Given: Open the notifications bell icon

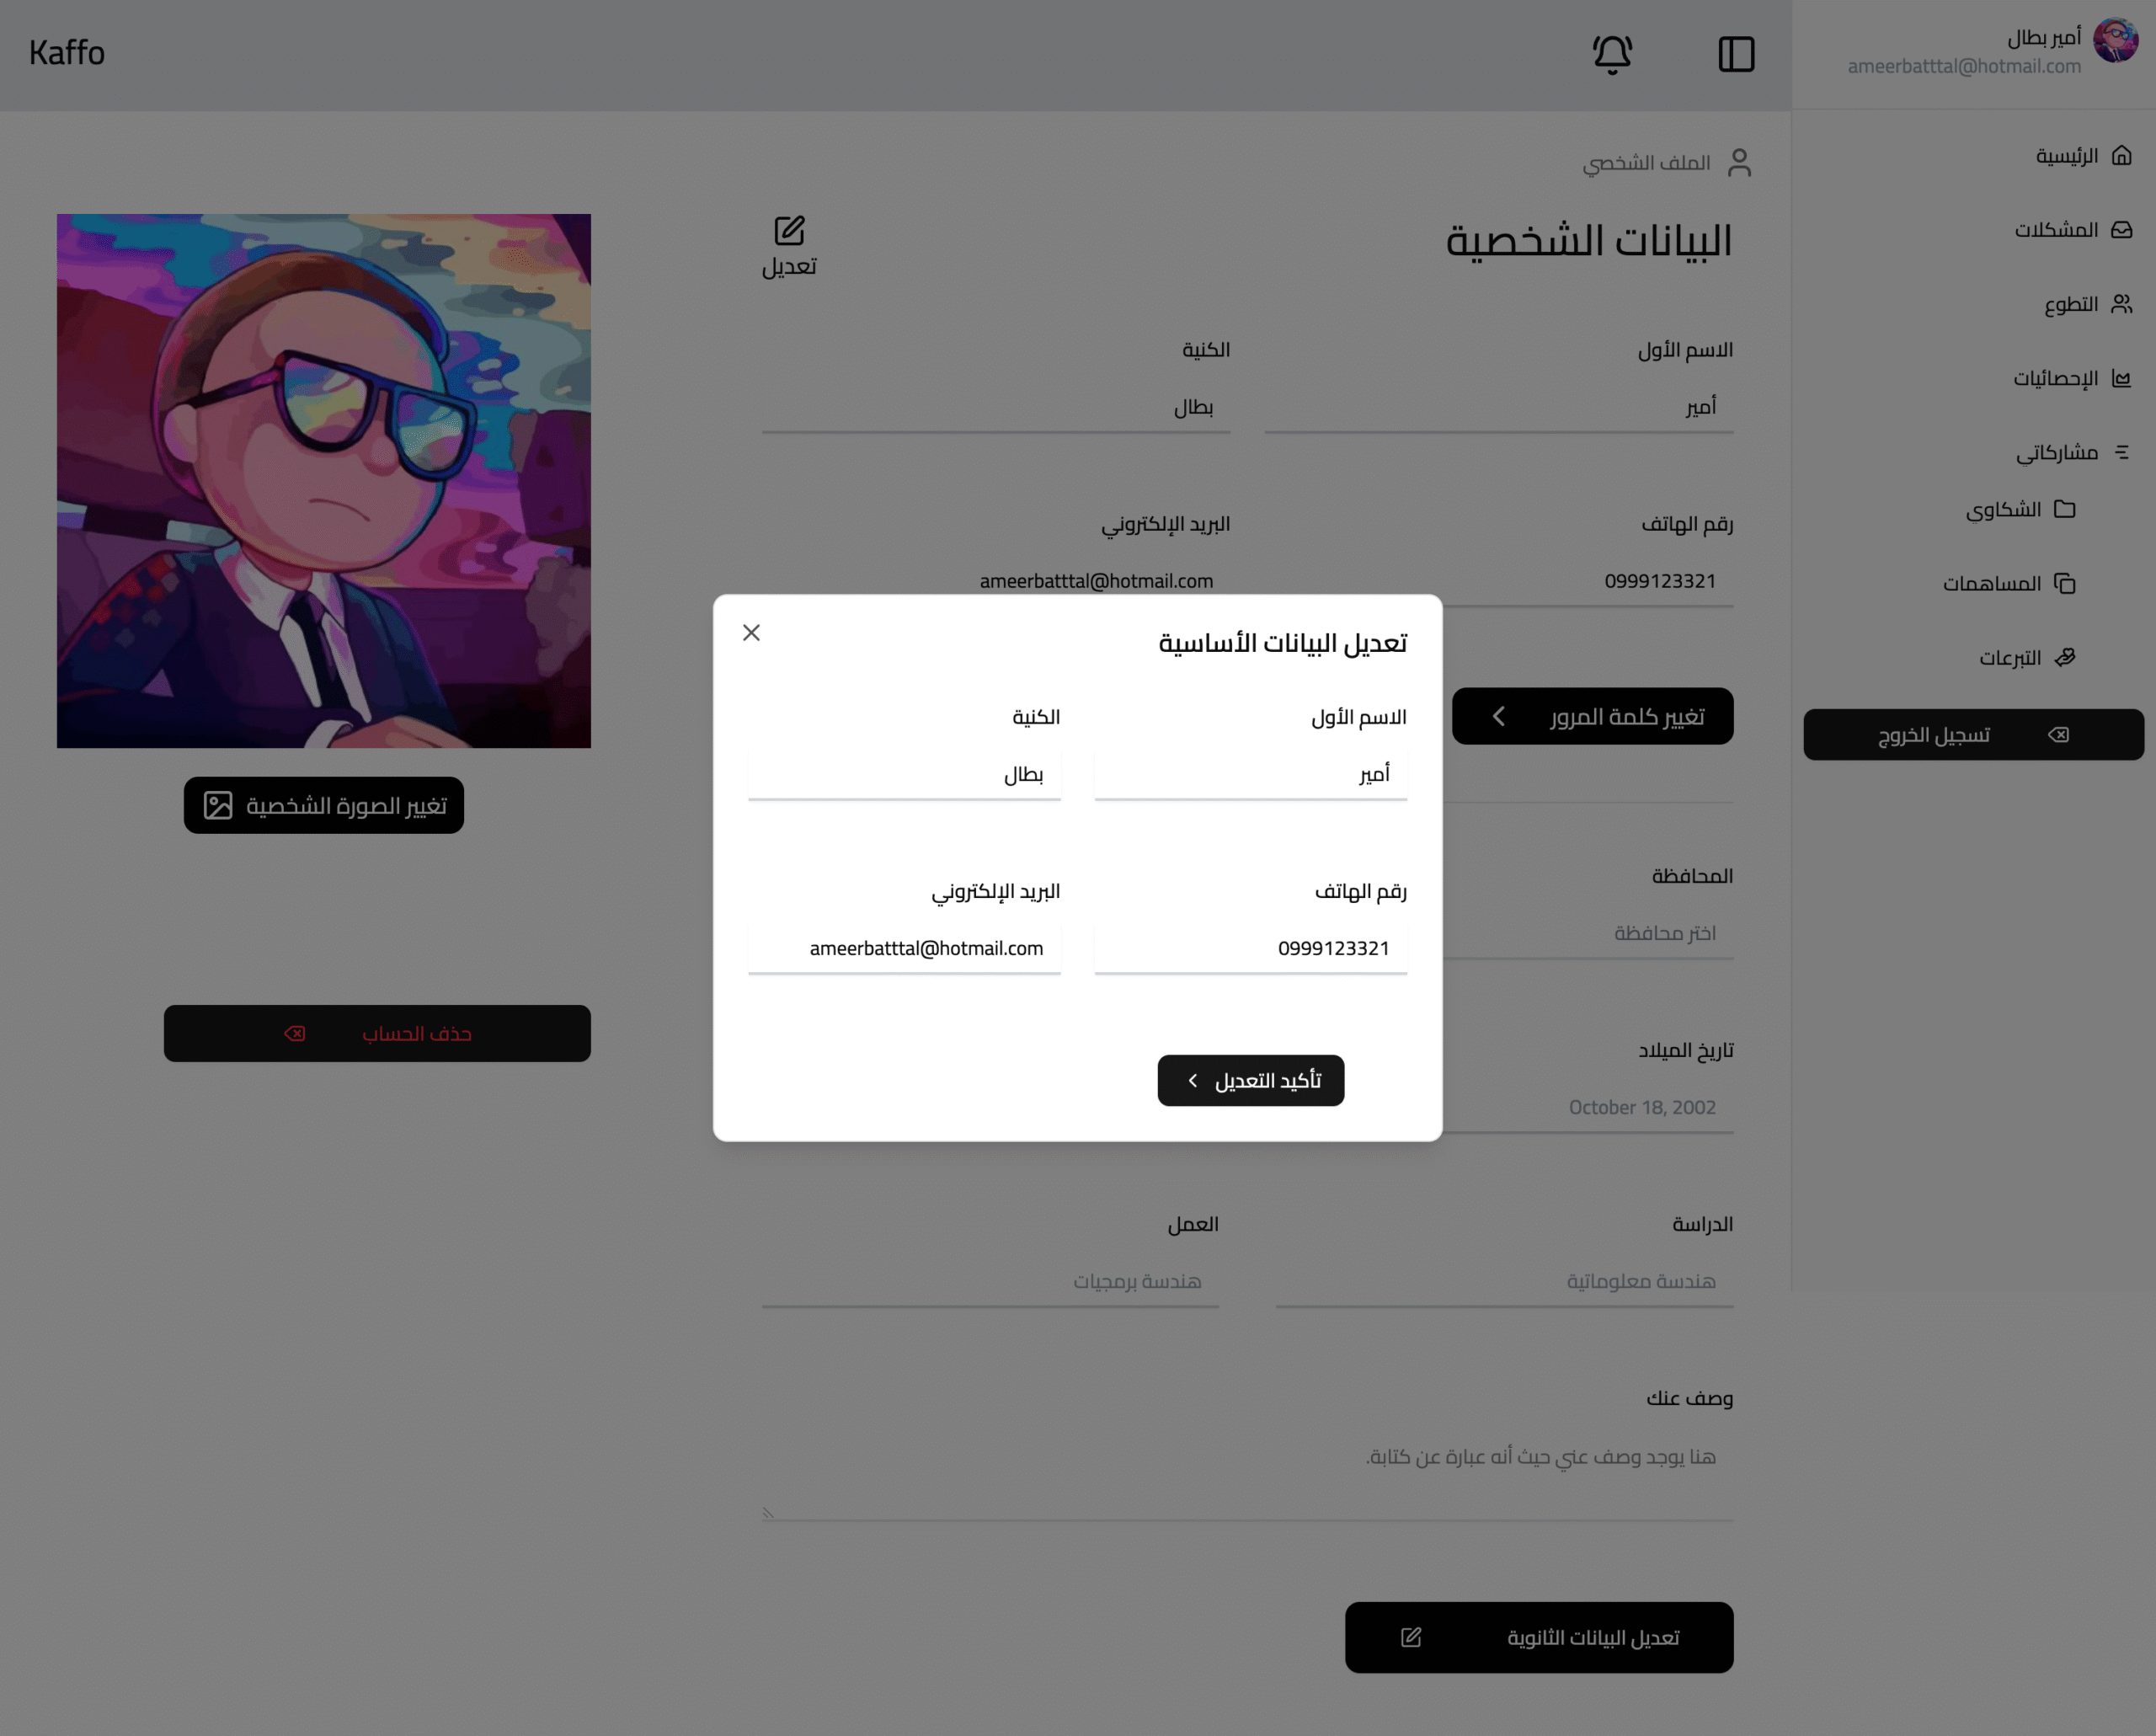Looking at the screenshot, I should point(1612,54).
